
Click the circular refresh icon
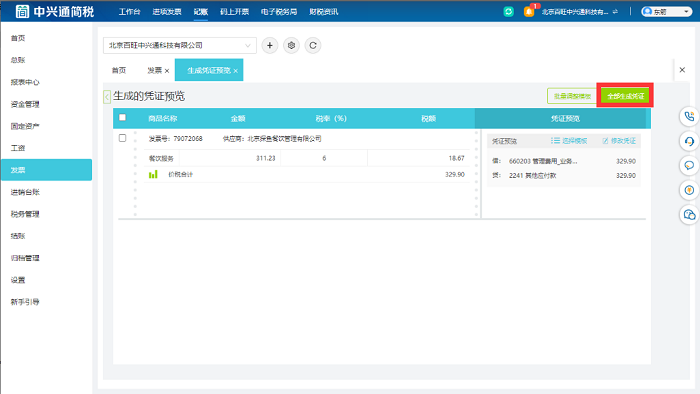point(312,46)
